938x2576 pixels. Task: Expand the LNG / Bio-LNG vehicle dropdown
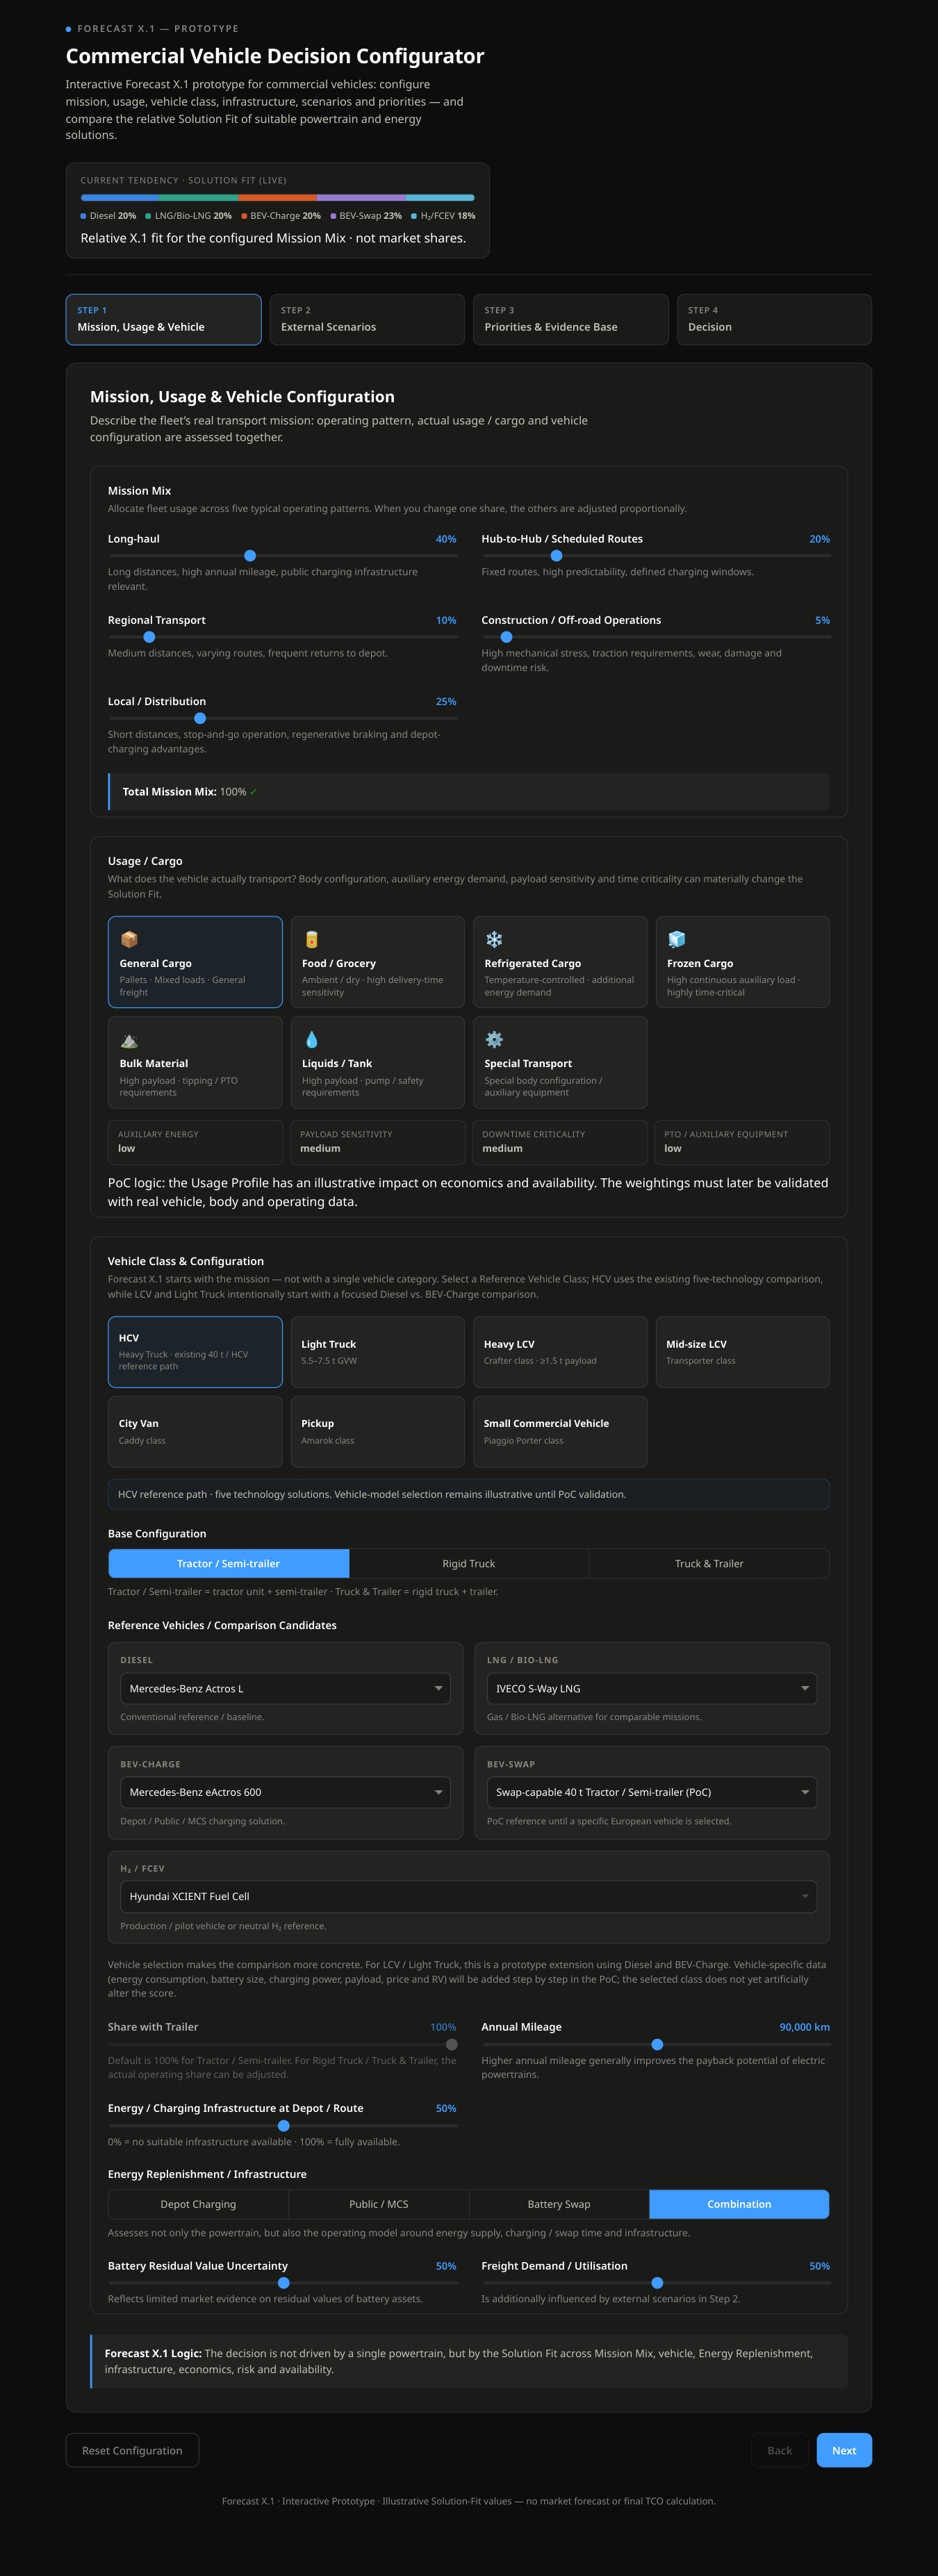652,1688
